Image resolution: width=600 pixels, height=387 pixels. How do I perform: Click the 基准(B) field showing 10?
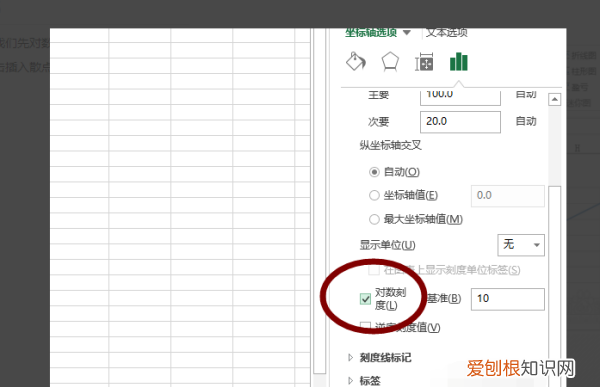507,299
